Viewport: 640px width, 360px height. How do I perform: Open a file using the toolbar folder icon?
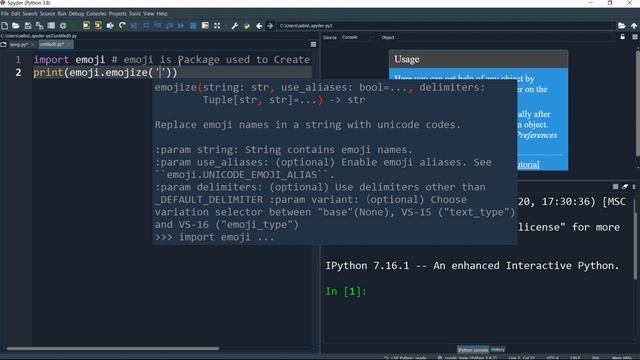tap(16, 26)
